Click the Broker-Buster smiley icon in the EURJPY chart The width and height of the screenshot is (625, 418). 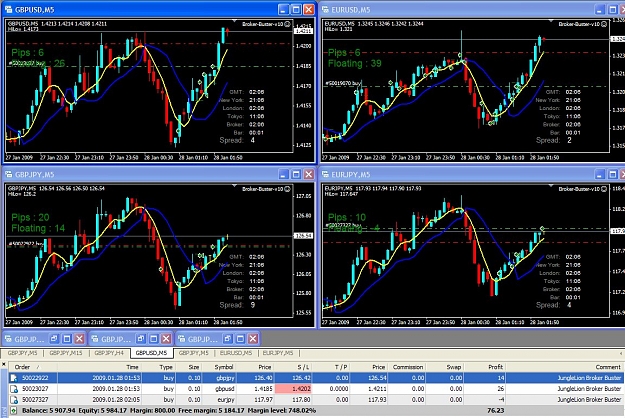pyautogui.click(x=604, y=189)
